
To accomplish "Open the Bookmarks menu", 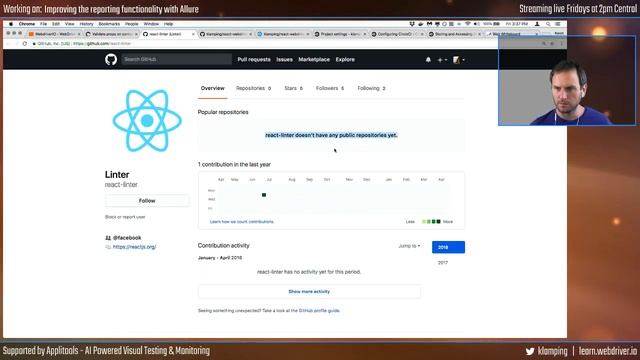I will point(109,24).
